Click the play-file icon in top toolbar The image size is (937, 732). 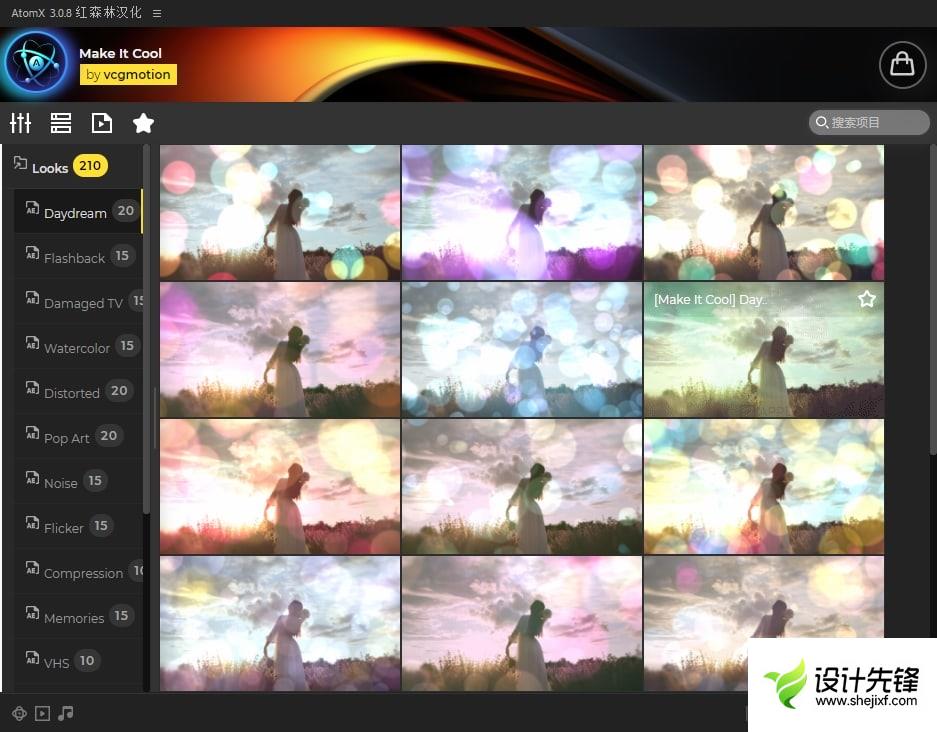pos(102,123)
